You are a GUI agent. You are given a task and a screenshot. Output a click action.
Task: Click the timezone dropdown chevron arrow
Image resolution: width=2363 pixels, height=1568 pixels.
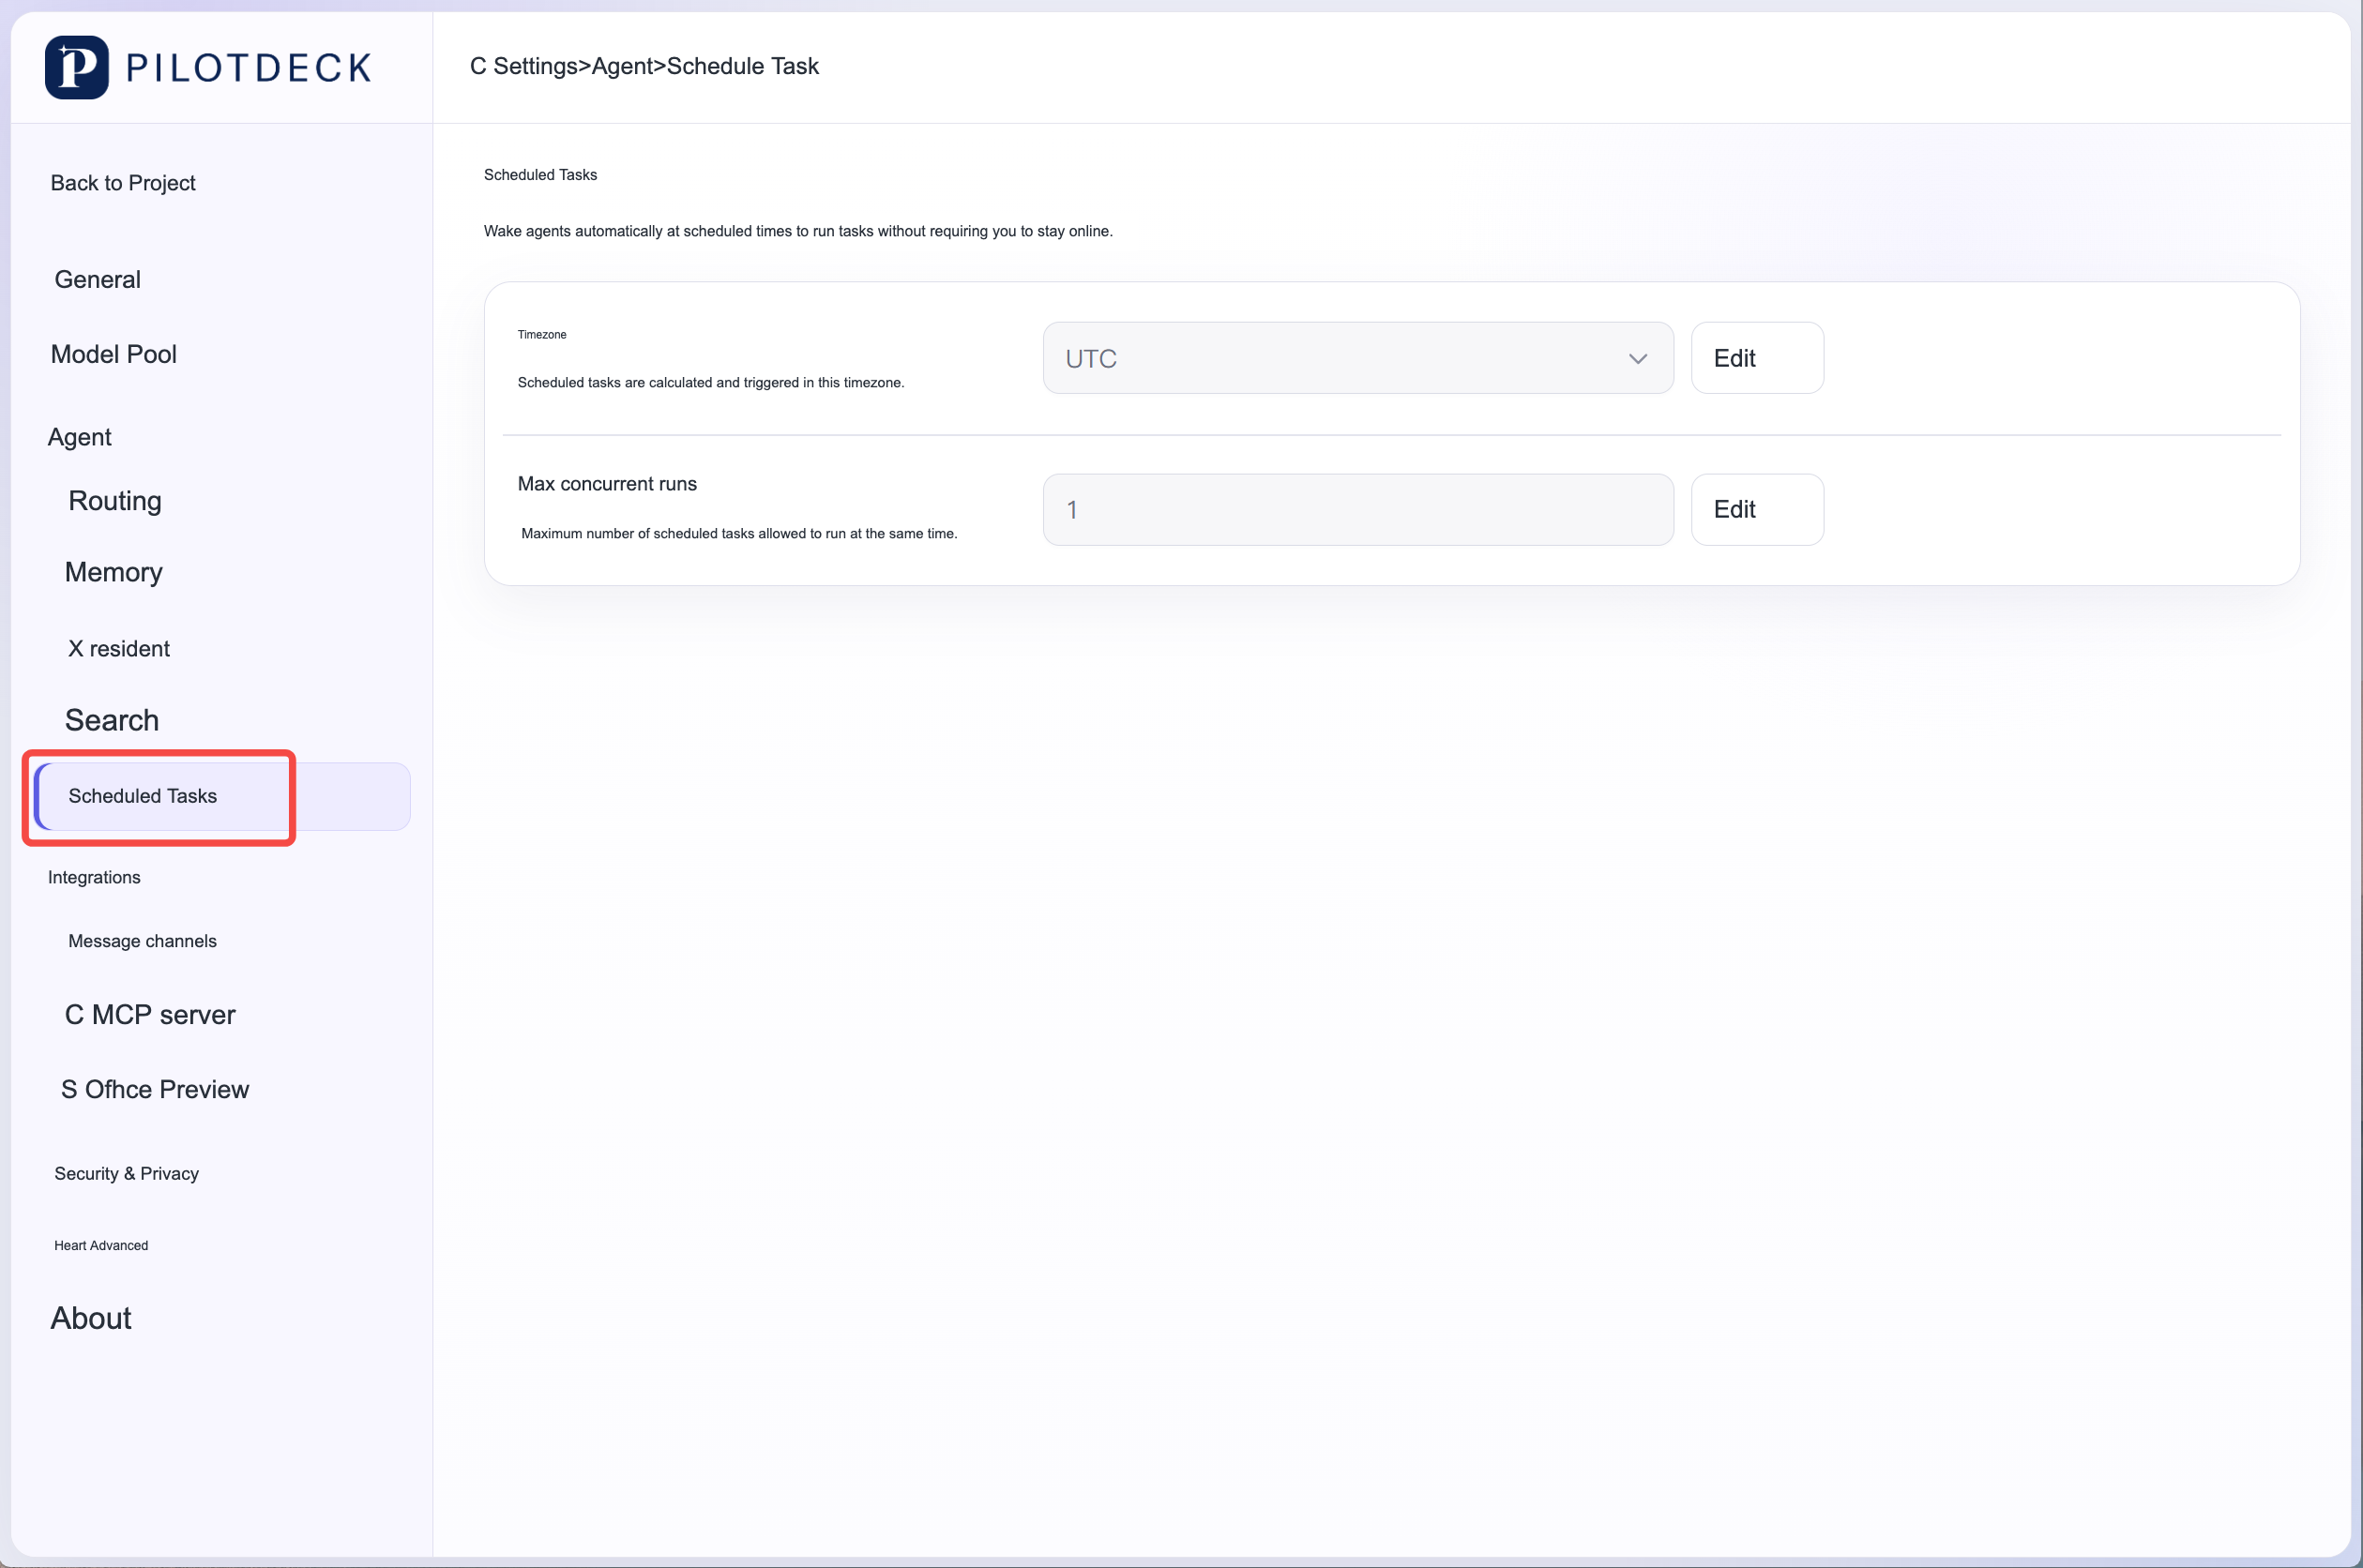1637,358
